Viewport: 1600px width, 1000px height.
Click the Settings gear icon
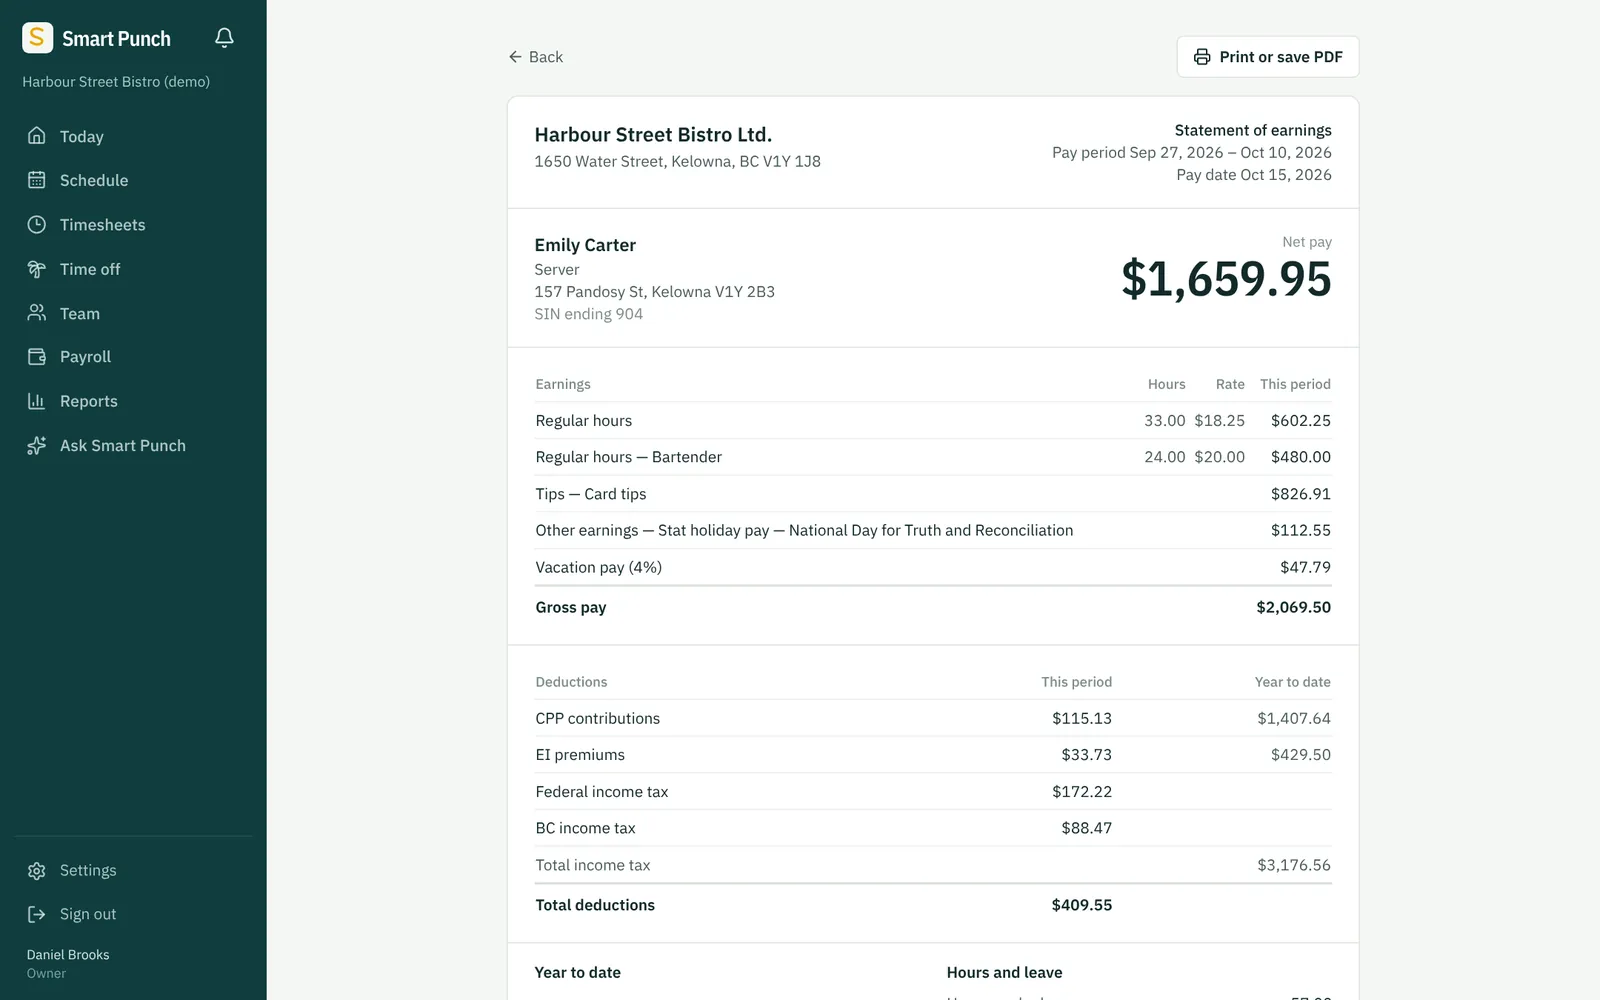click(x=37, y=871)
